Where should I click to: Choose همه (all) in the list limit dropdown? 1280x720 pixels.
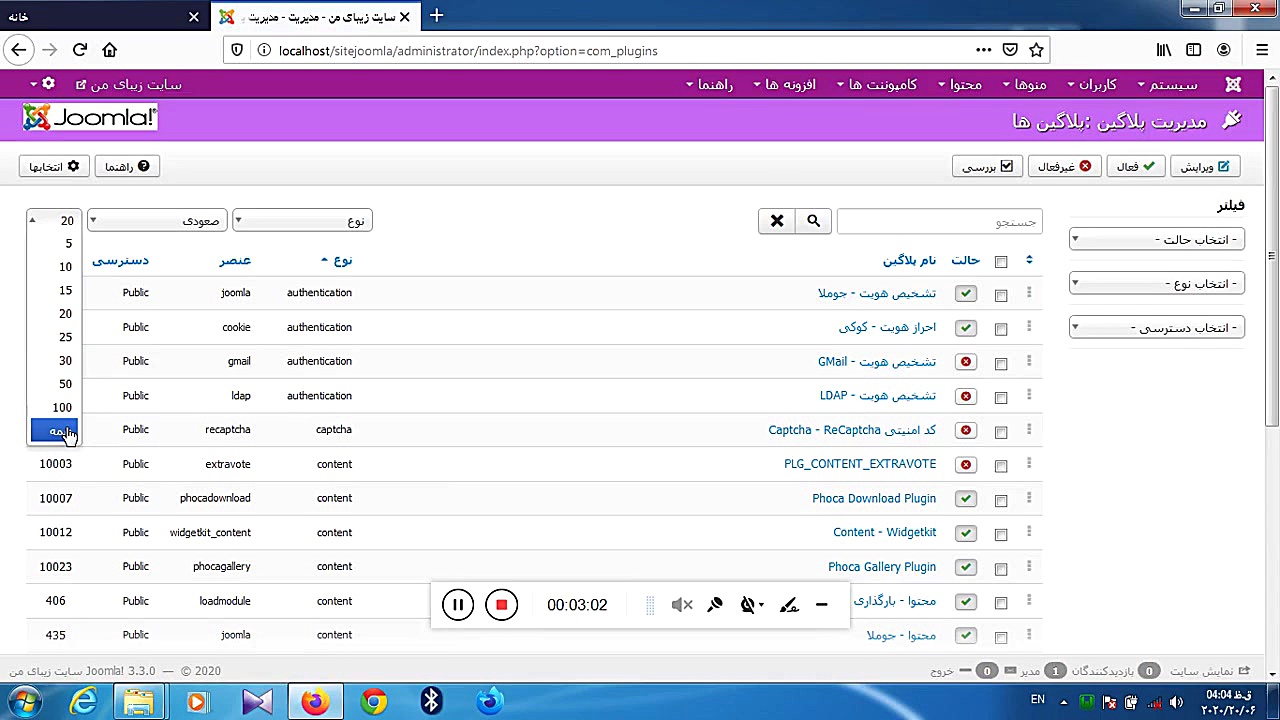pos(54,431)
